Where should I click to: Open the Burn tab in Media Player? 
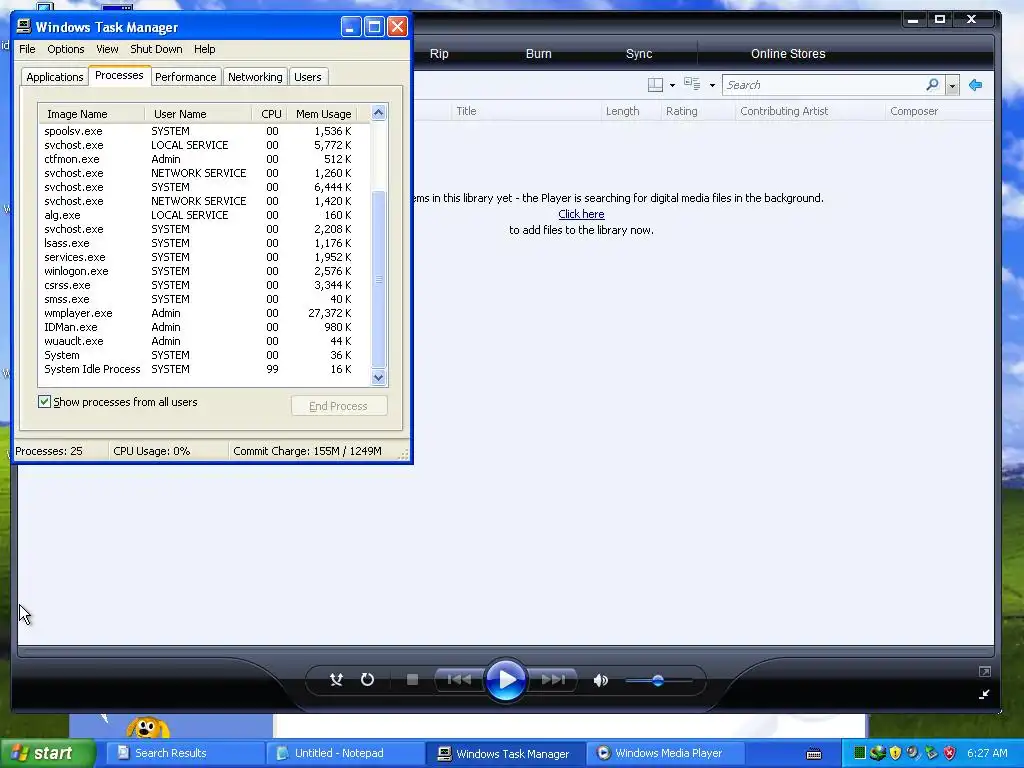click(x=539, y=54)
